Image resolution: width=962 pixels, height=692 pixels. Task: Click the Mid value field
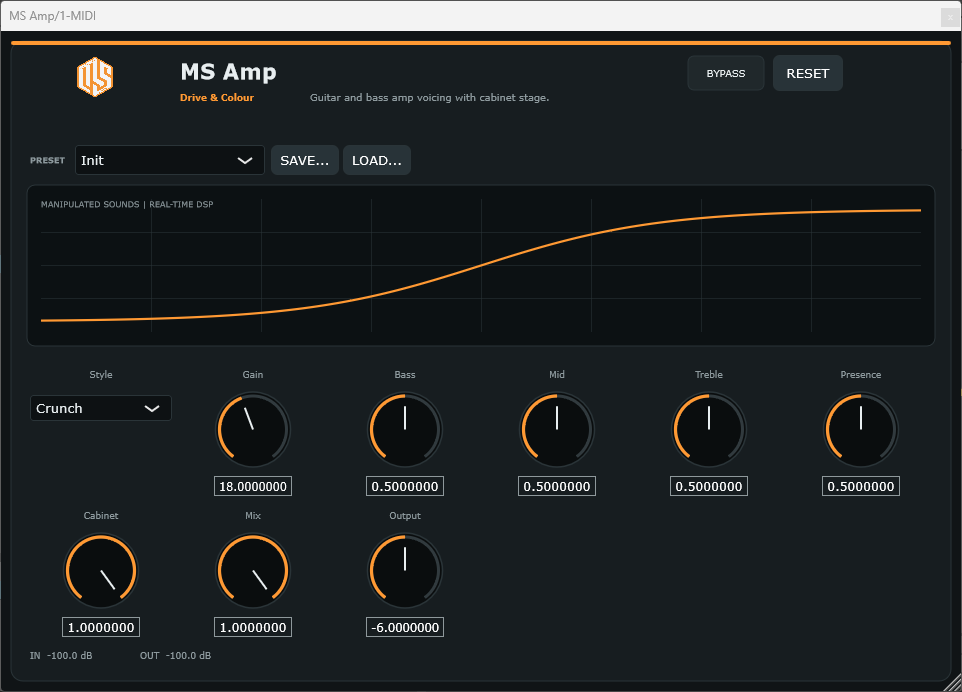[557, 486]
